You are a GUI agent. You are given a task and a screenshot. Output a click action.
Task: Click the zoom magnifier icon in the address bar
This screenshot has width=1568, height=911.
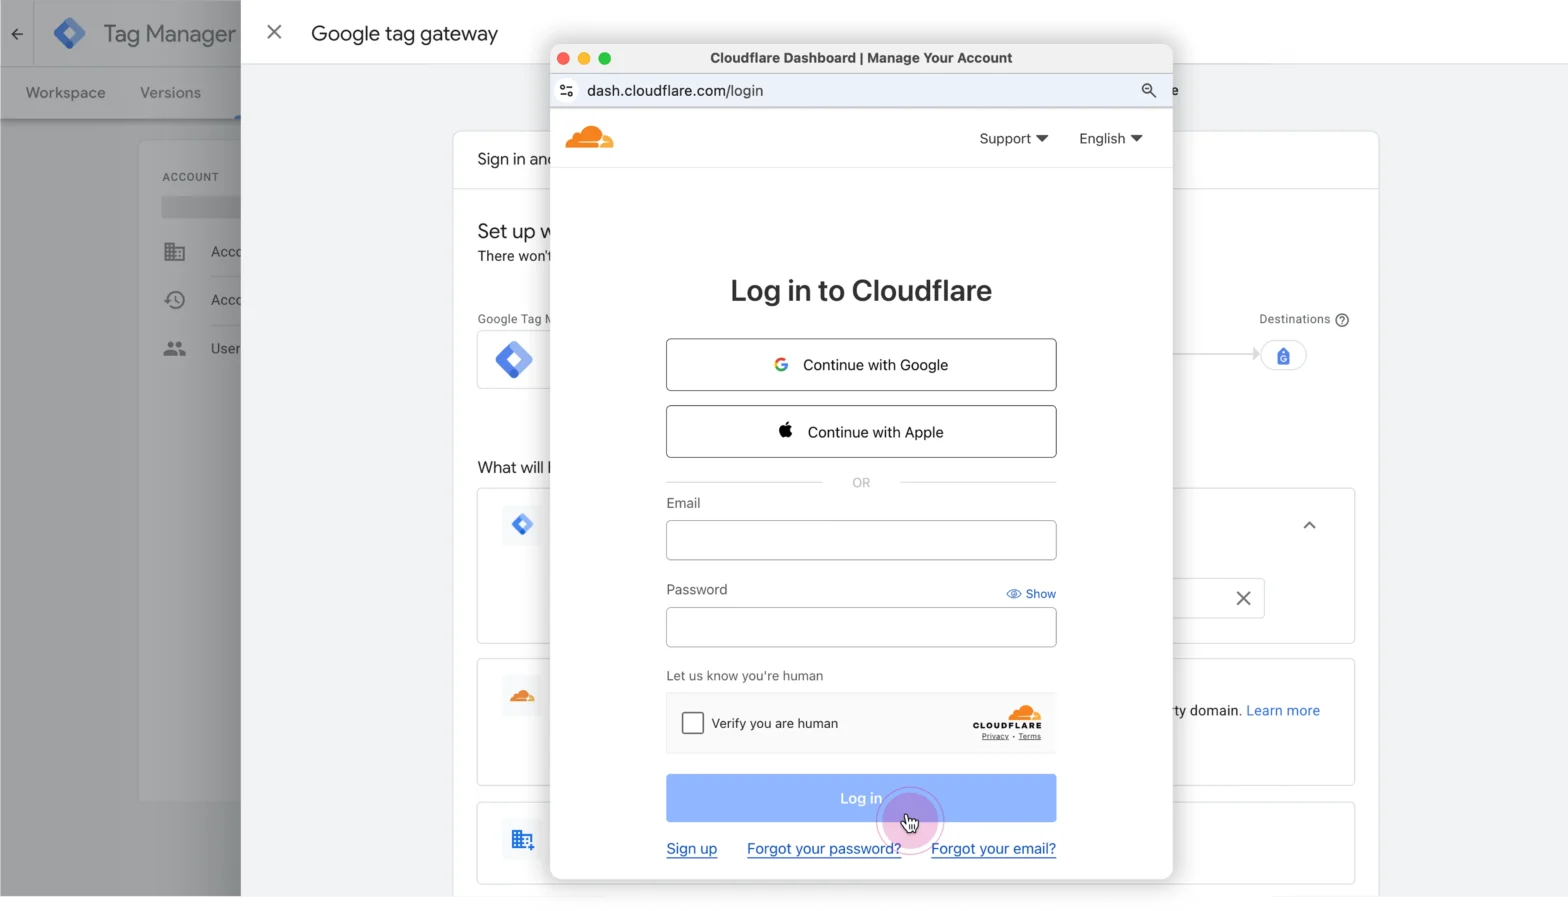point(1148,90)
